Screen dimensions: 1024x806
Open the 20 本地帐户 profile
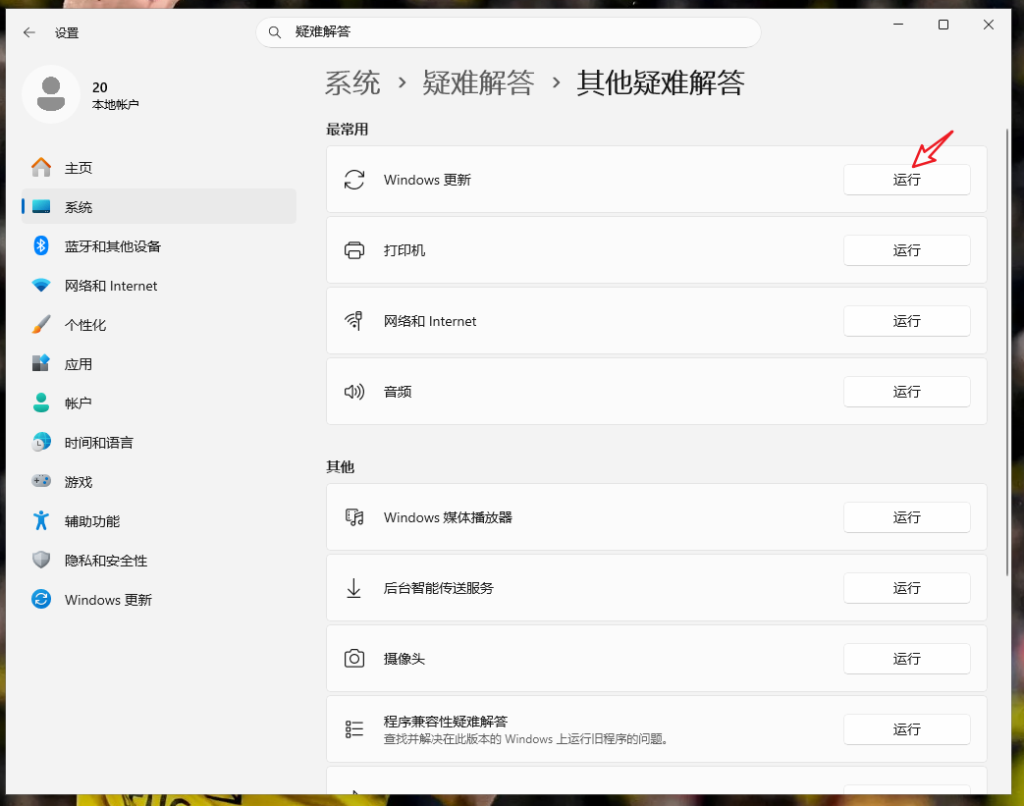(x=81, y=95)
